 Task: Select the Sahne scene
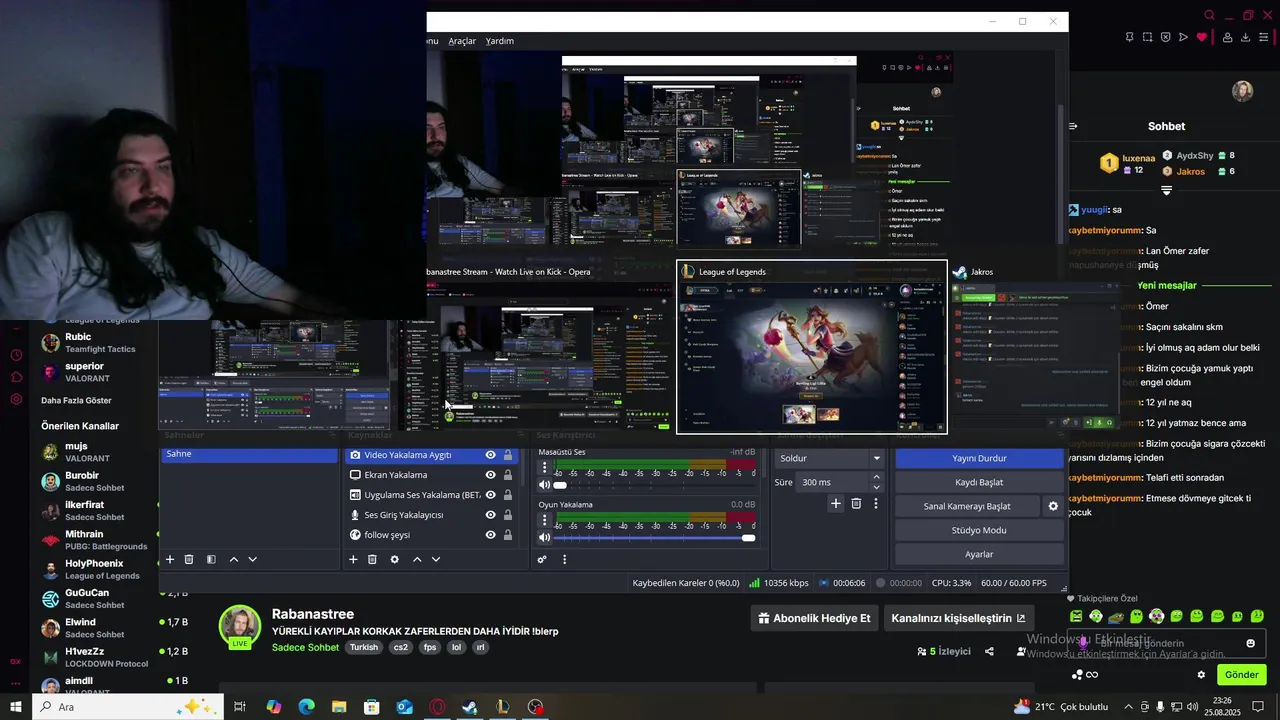[249, 454]
